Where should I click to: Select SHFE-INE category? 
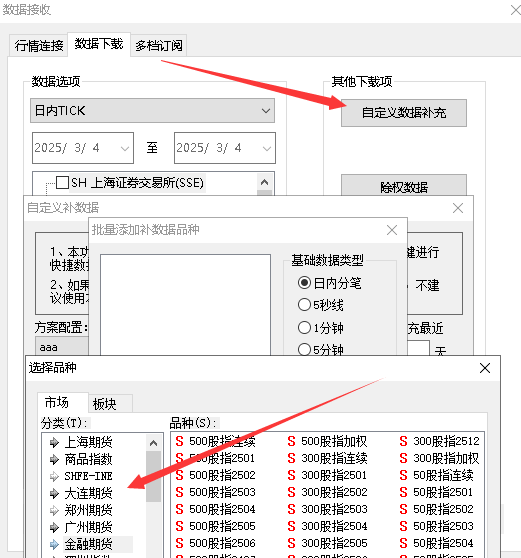(x=88, y=476)
